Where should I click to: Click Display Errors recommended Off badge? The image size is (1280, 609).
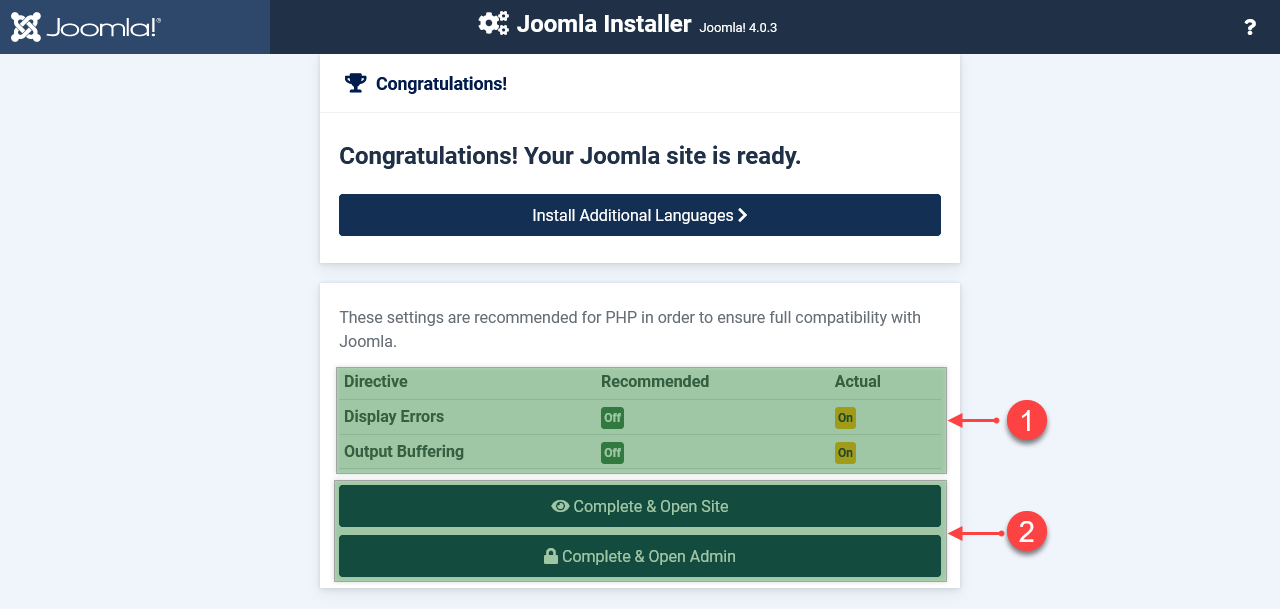click(612, 418)
